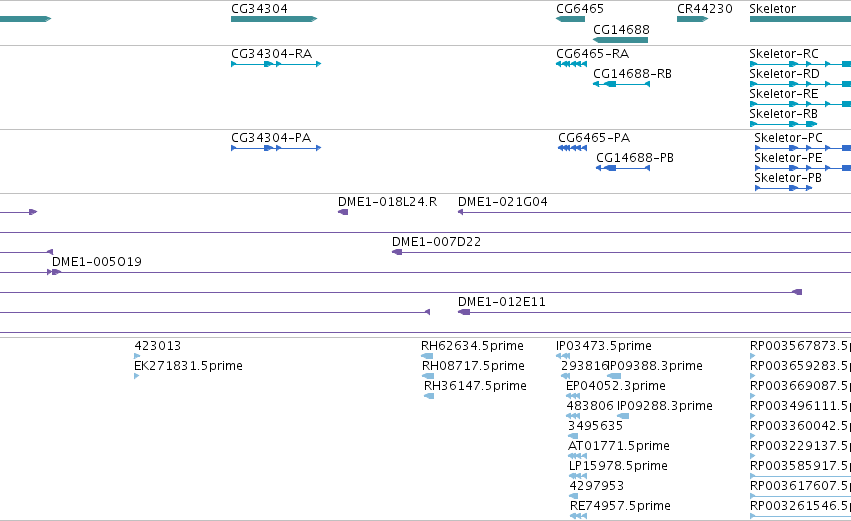
Task: Select EST starting RP003617607
Action: click(x=800, y=487)
